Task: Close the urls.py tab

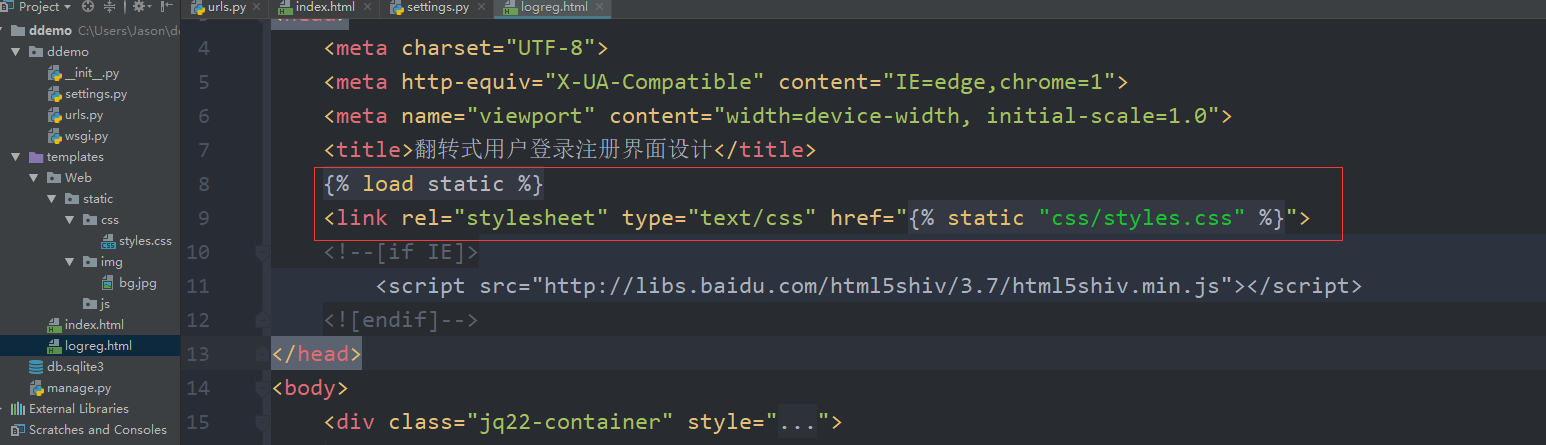Action: coord(259,7)
